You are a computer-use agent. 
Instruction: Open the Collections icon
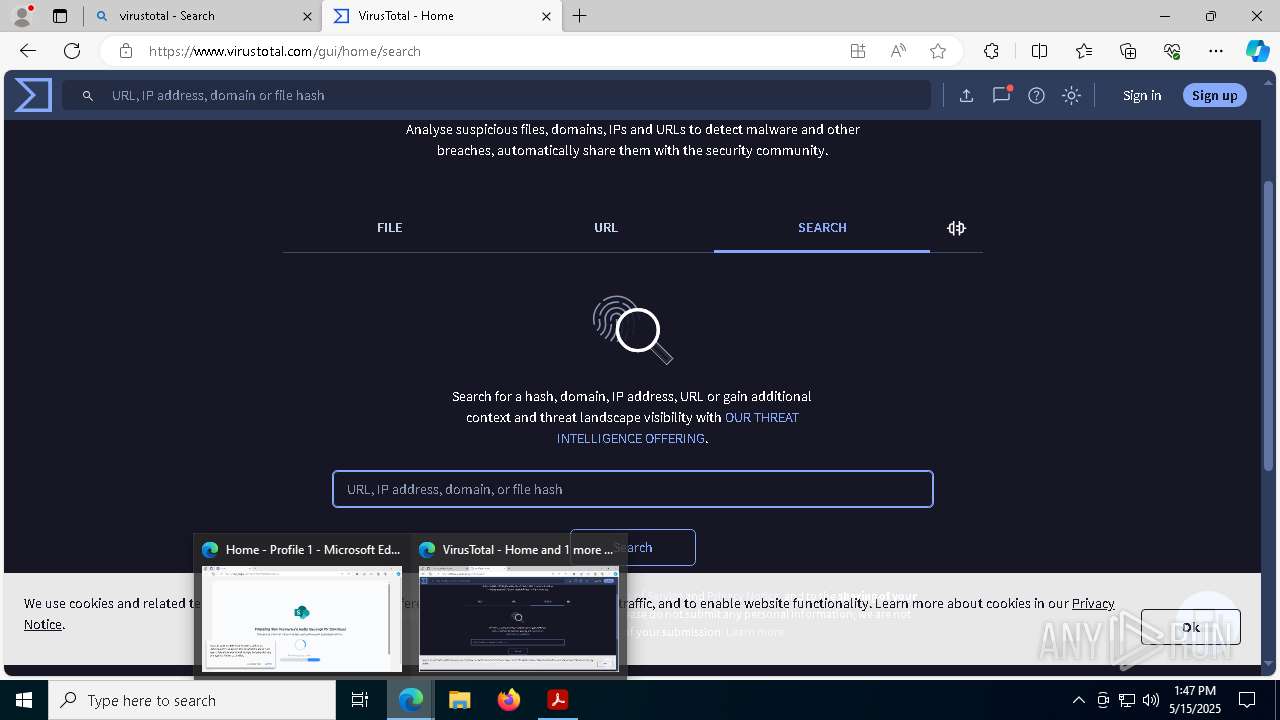pos(1128,51)
